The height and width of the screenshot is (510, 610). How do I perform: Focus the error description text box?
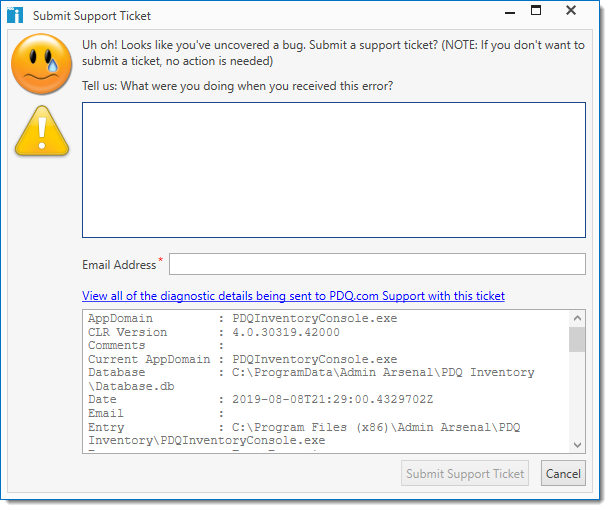333,169
